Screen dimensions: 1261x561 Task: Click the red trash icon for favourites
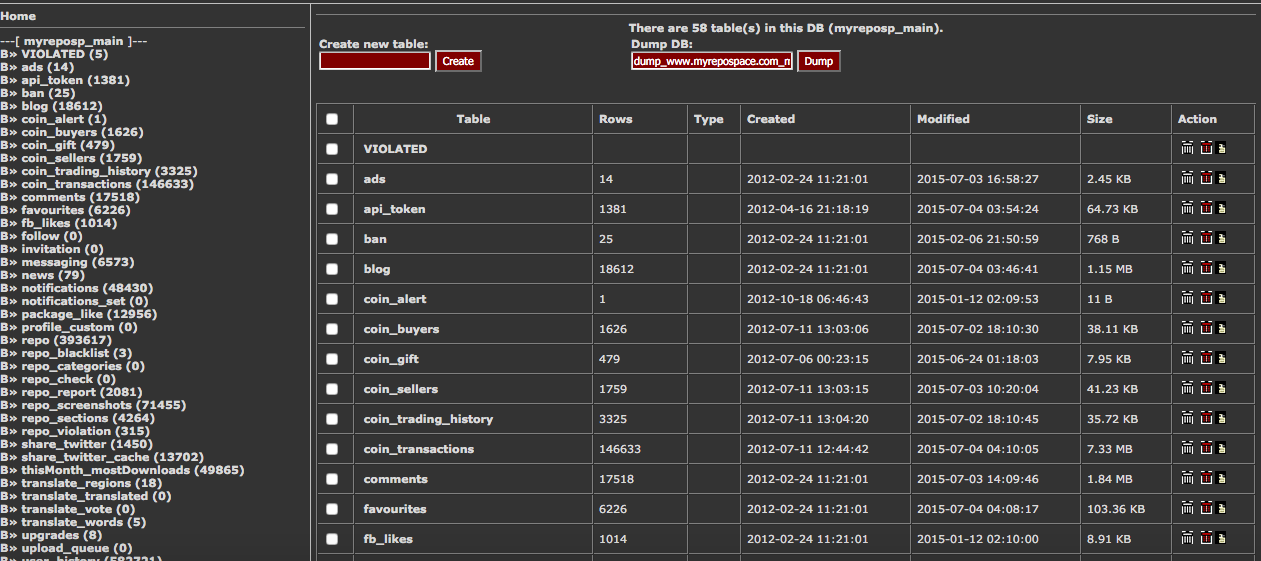pos(1206,508)
